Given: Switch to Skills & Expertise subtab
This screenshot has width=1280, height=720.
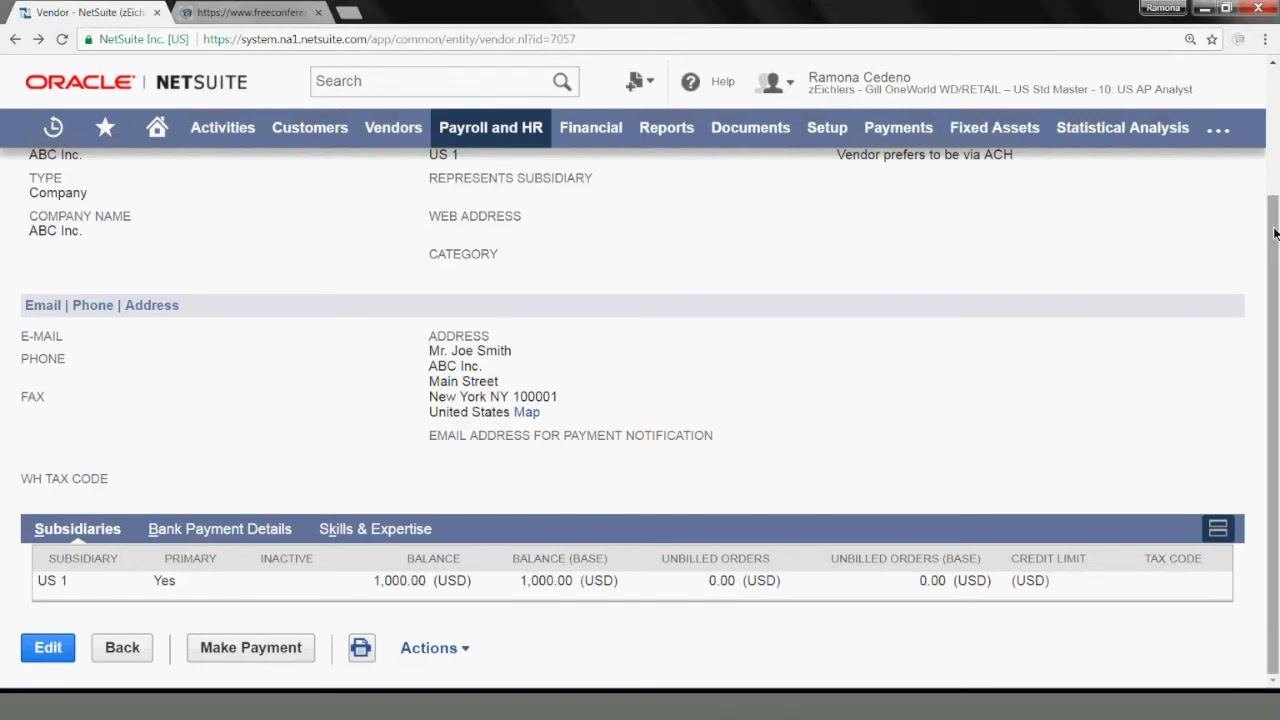Looking at the screenshot, I should pyautogui.click(x=375, y=529).
